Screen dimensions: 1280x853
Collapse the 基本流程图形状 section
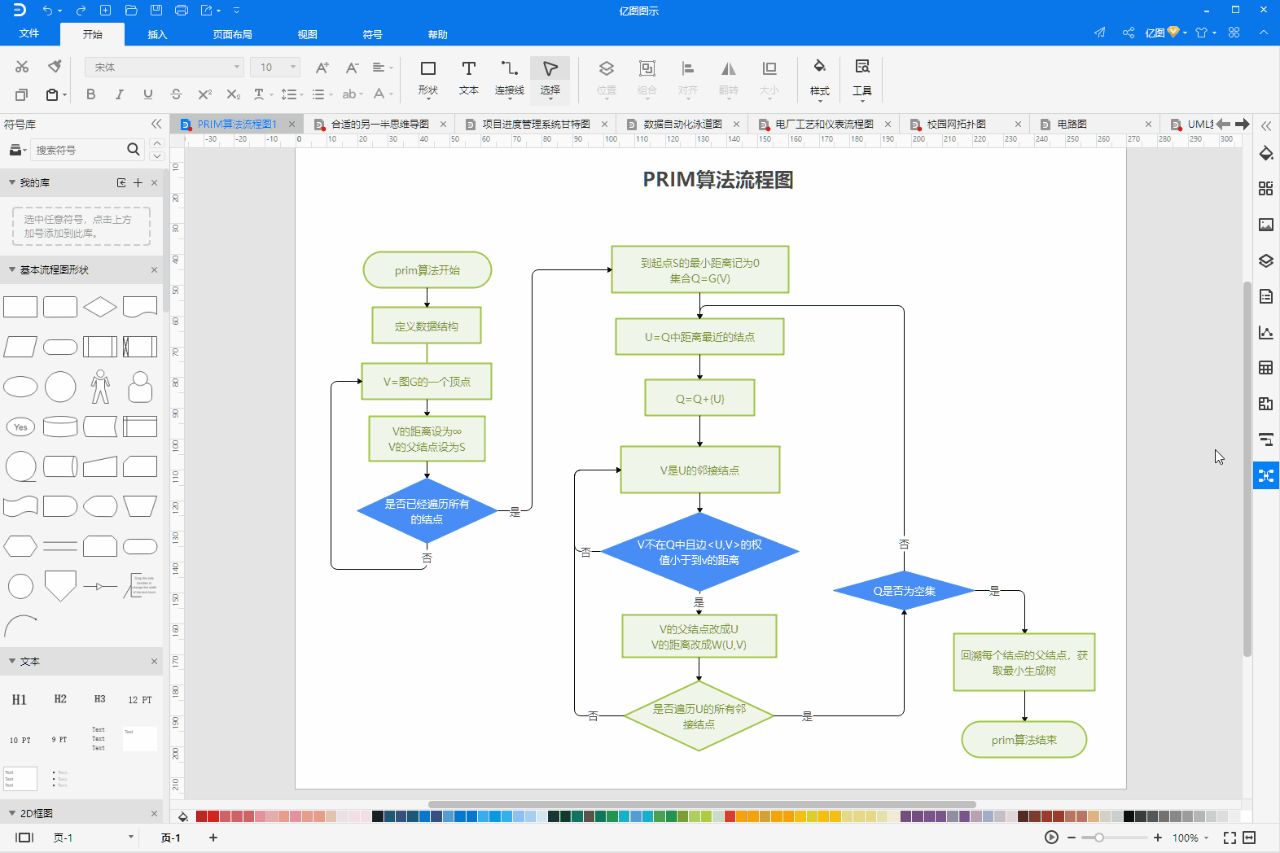pyautogui.click(x=12, y=270)
